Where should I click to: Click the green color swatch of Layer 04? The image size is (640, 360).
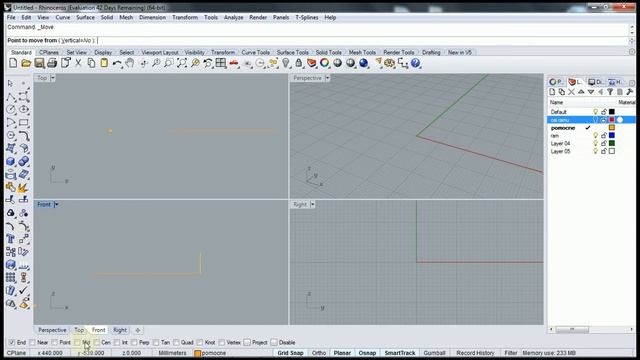[611, 143]
